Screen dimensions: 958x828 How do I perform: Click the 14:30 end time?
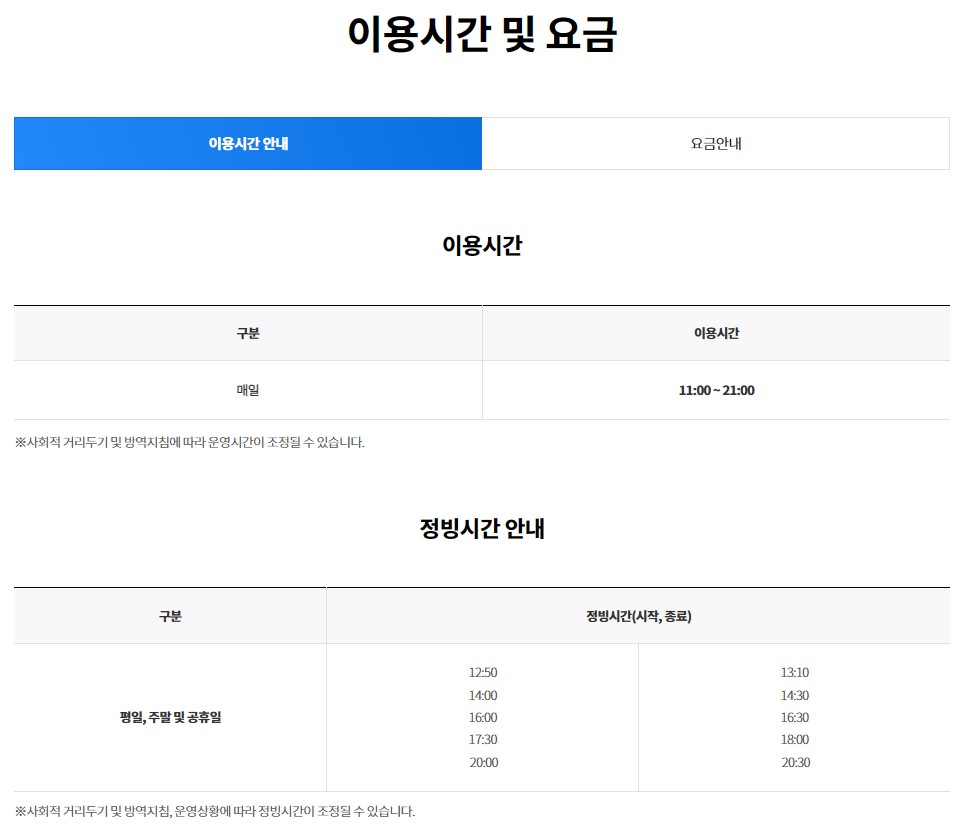(795, 695)
